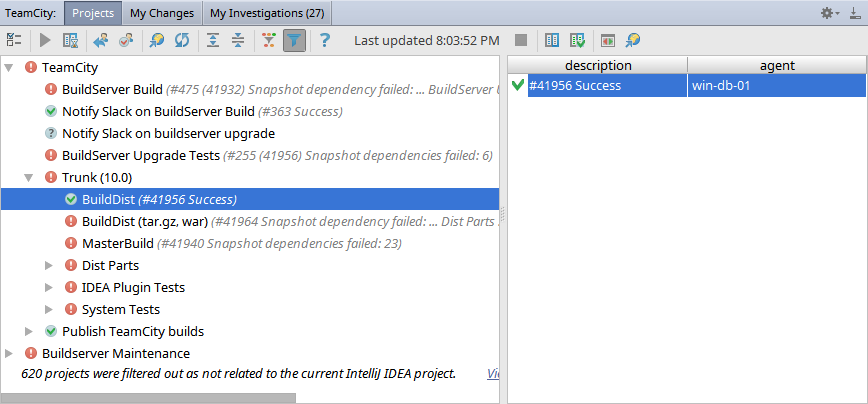Click the gray stop square button
Screen dimensions: 868x404
pos(520,40)
